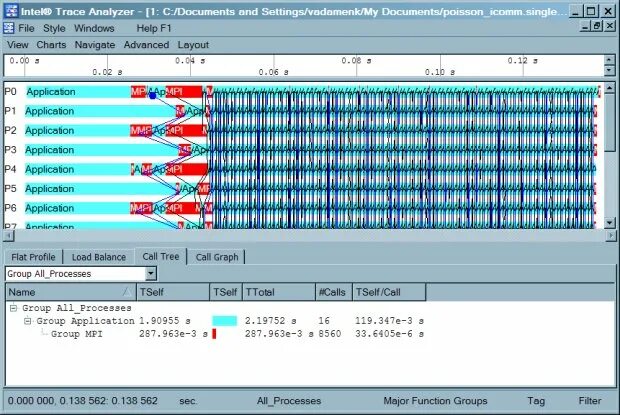This screenshot has height=415, width=620.
Task: Click the time scale down stepper arrow
Action: click(x=609, y=71)
